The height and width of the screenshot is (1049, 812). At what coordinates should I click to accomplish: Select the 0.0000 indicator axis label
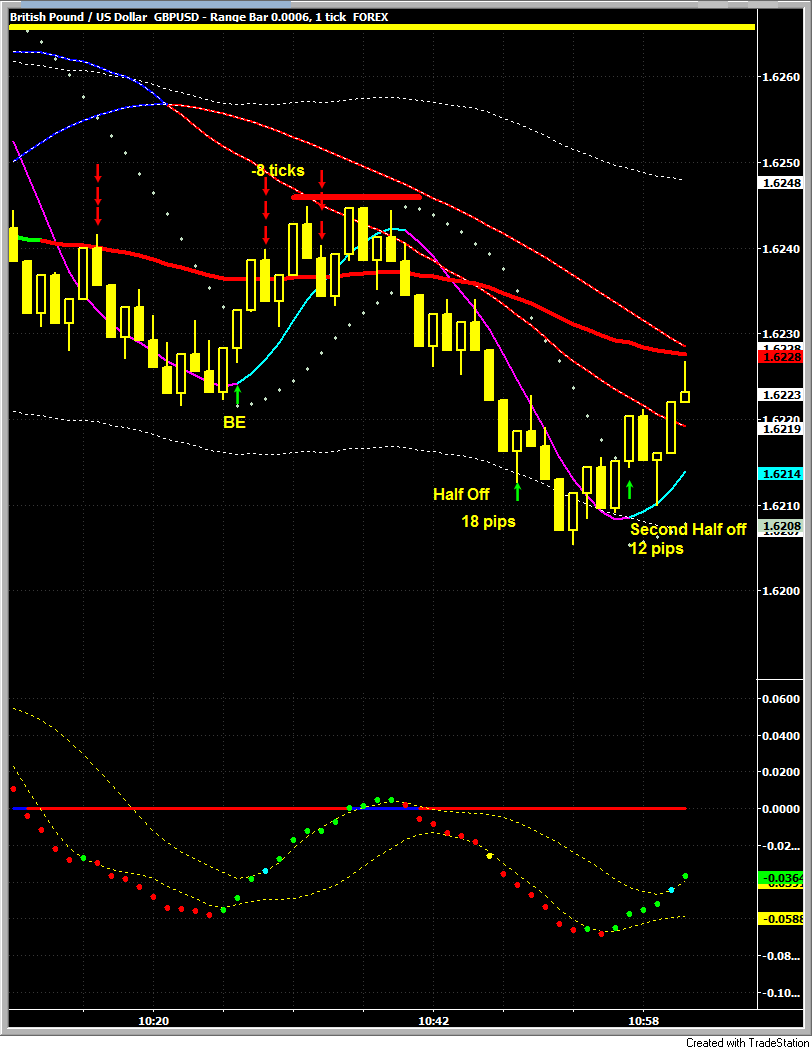point(781,809)
